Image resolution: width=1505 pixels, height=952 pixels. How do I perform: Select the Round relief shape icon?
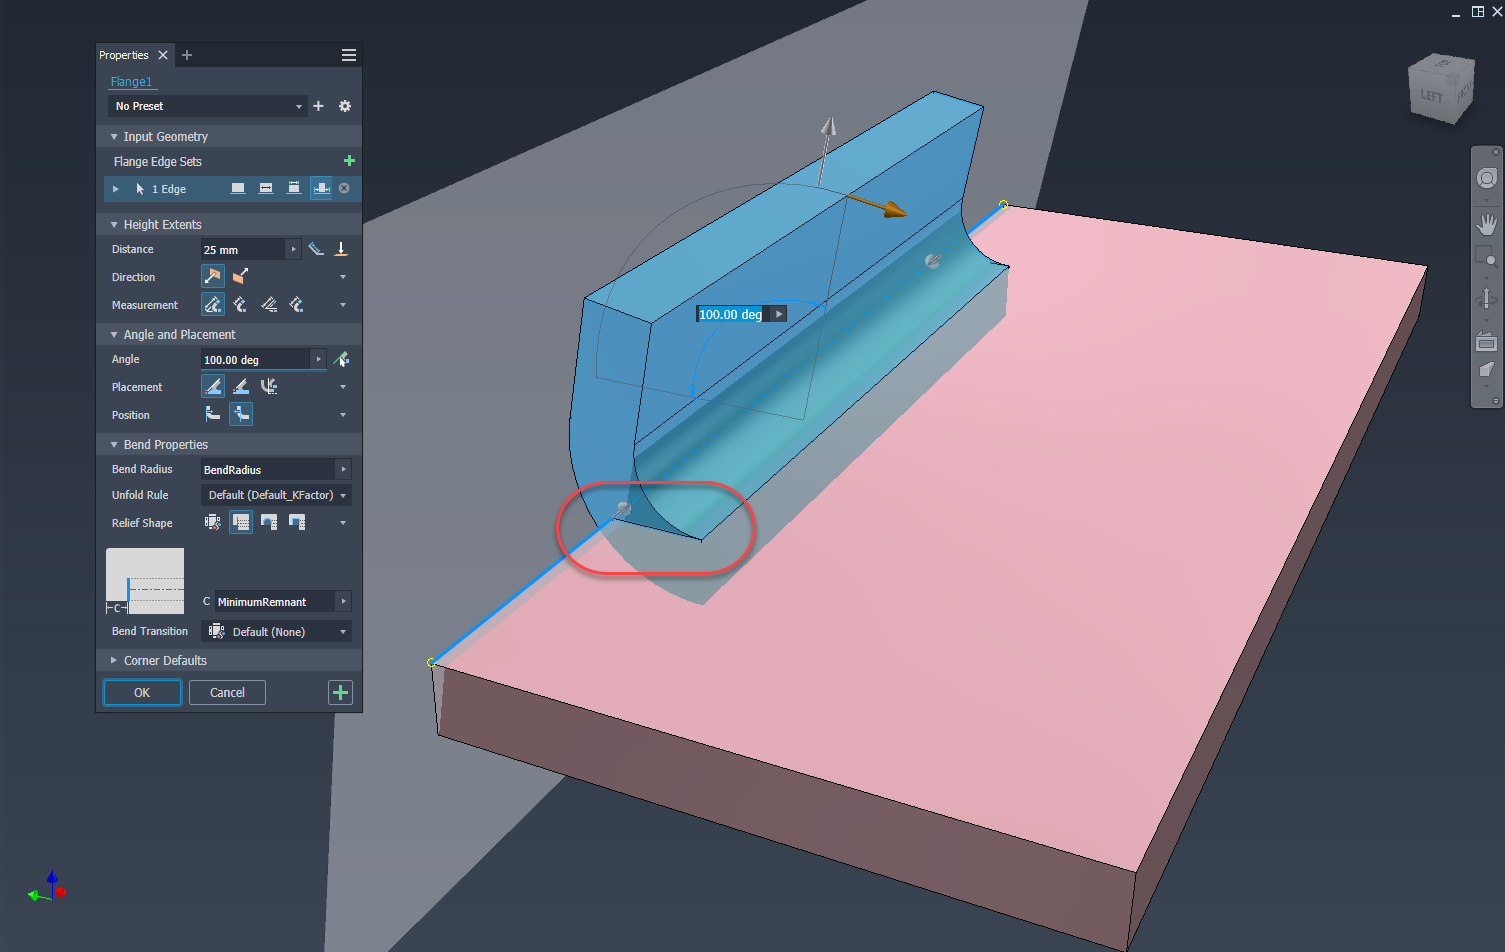(269, 521)
